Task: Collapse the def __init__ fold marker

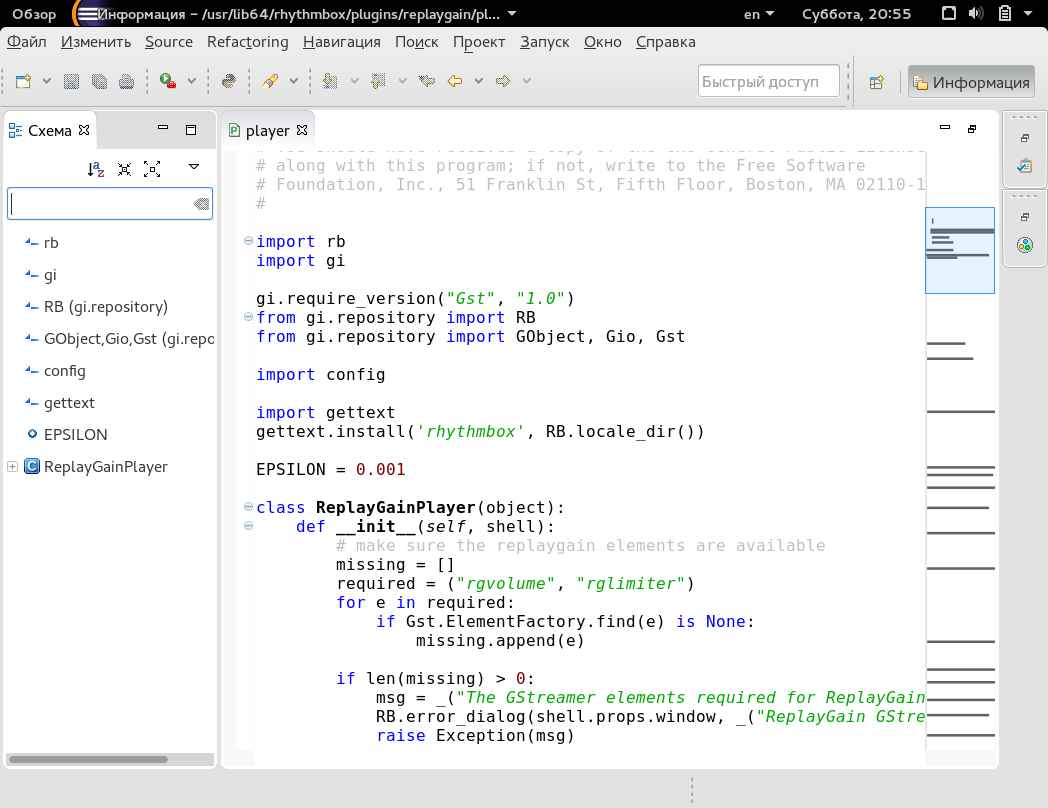Action: 249,525
